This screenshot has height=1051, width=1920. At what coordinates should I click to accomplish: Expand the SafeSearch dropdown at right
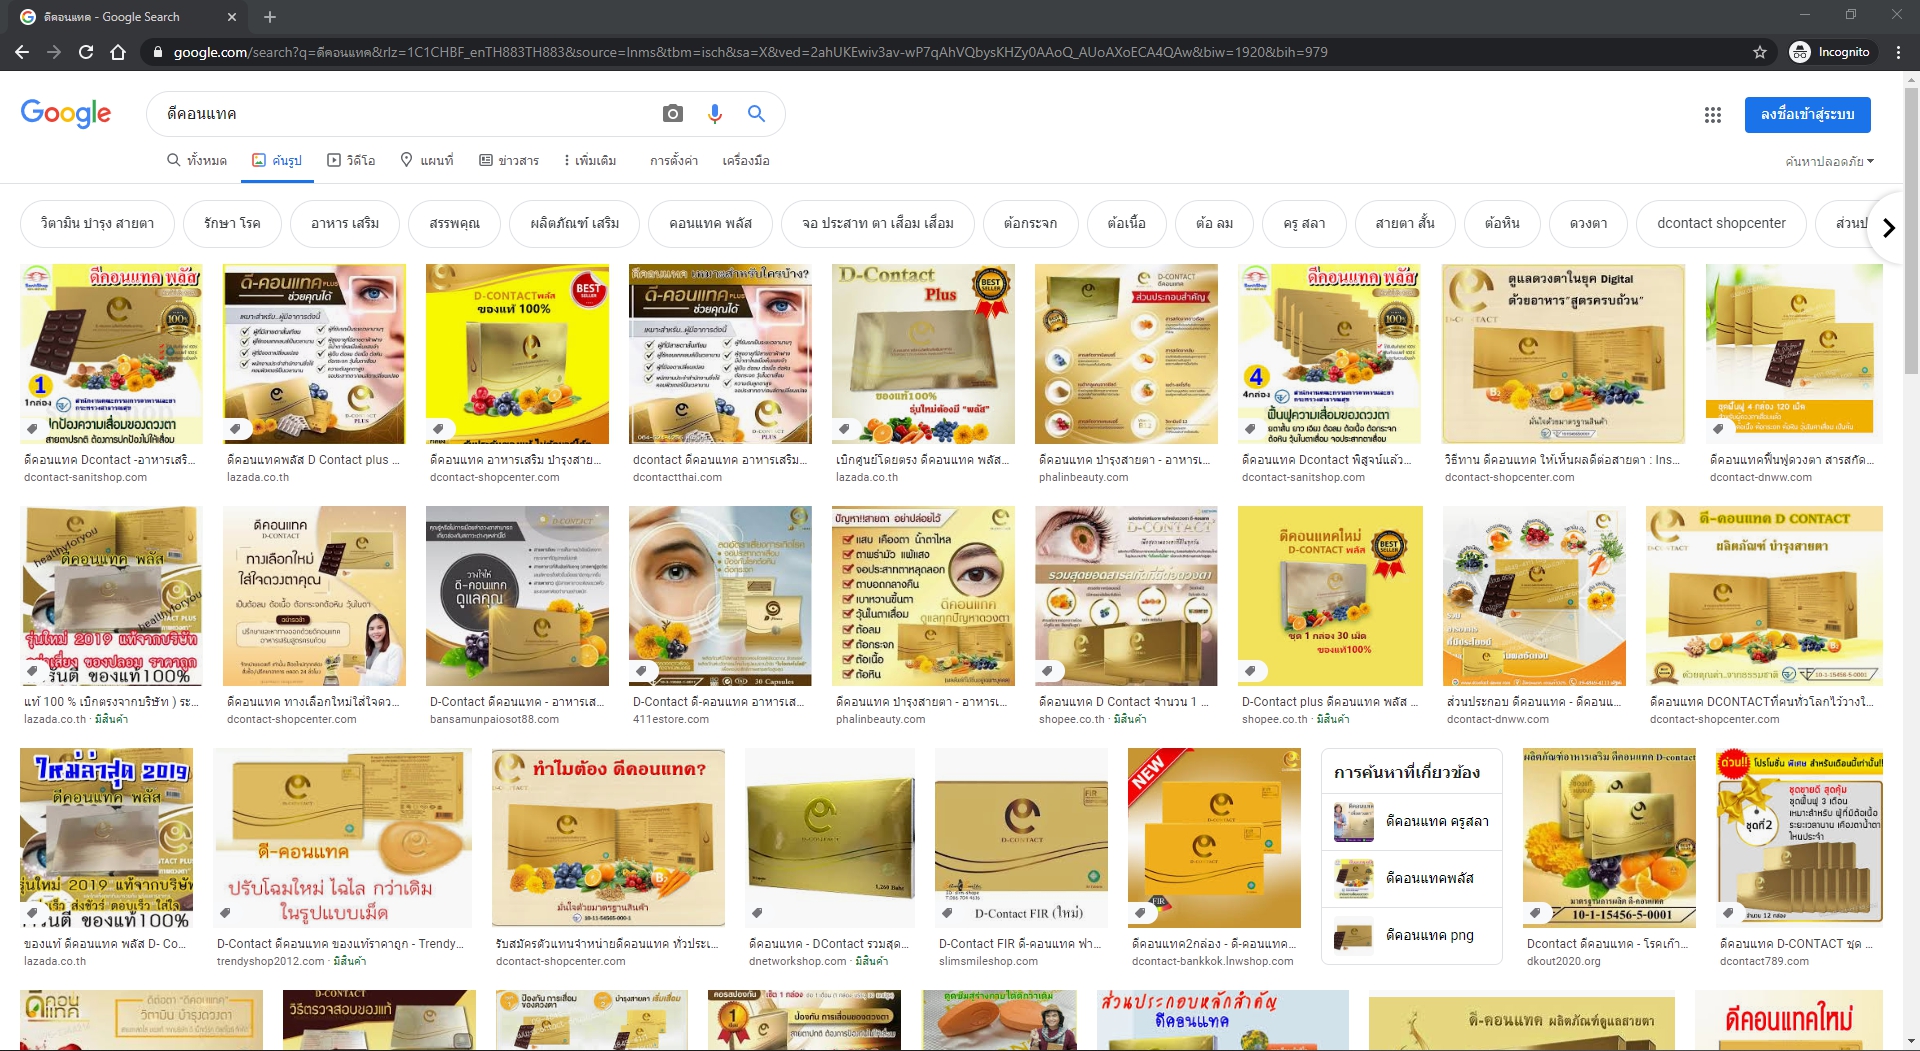click(1829, 161)
